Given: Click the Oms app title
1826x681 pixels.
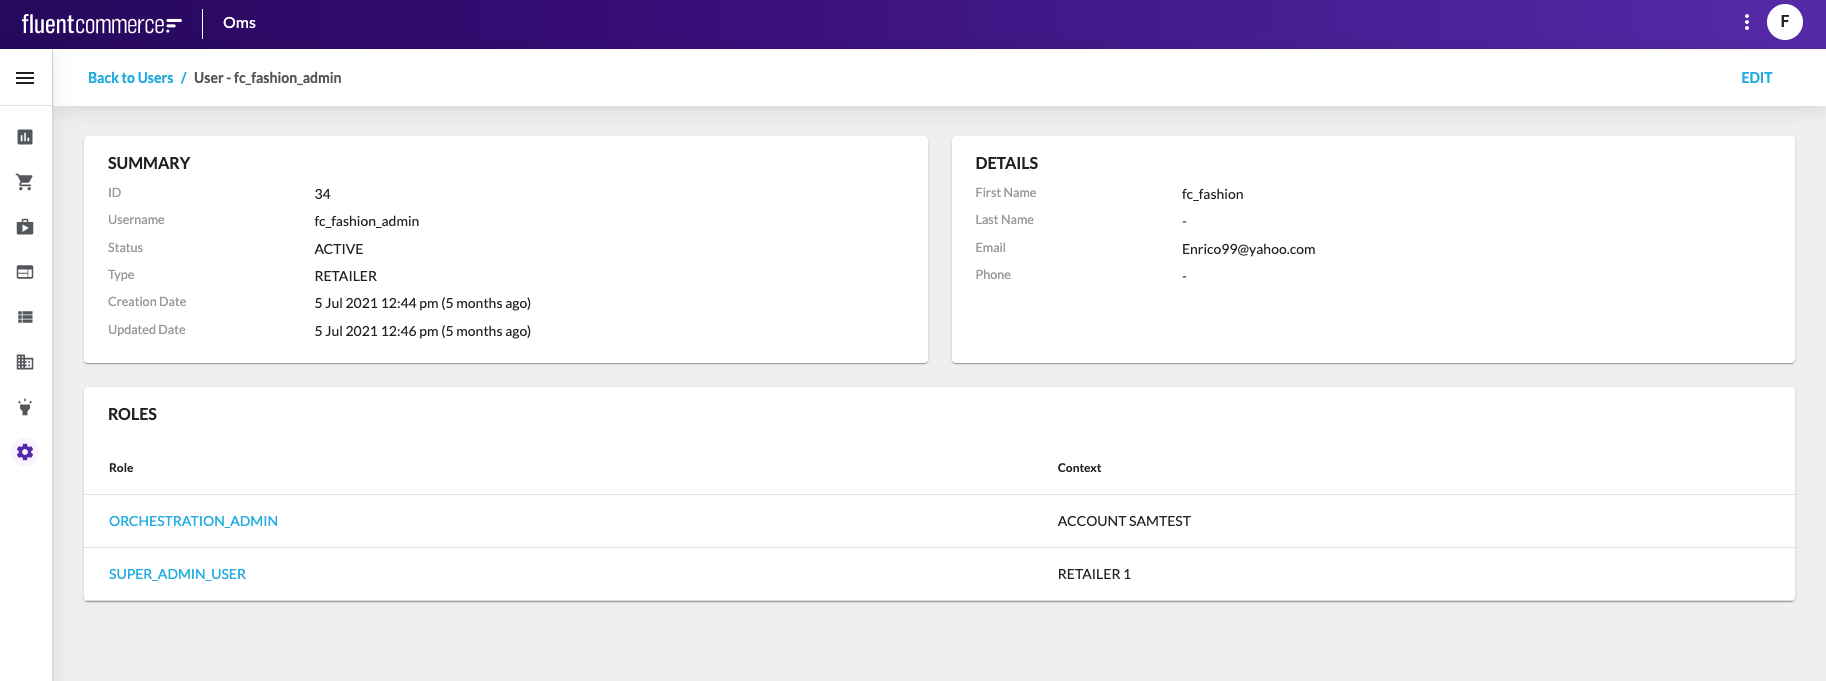Looking at the screenshot, I should [x=239, y=23].
